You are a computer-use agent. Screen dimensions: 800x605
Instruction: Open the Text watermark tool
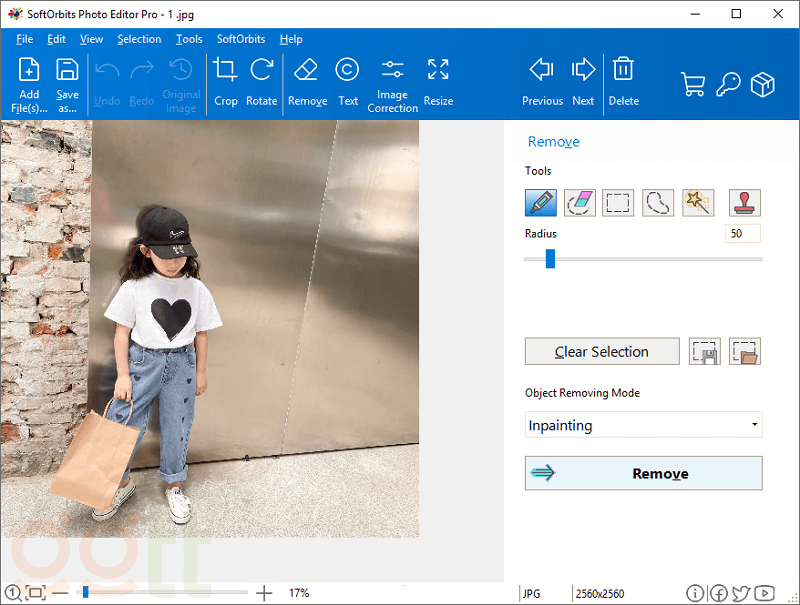pos(347,82)
